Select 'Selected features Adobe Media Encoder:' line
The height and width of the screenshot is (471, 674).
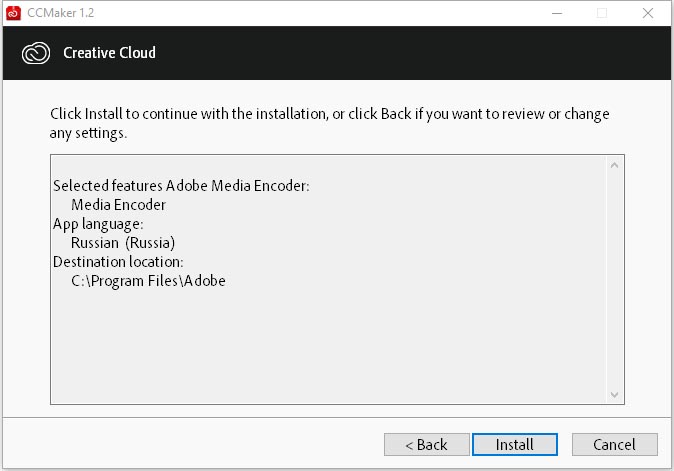181,186
